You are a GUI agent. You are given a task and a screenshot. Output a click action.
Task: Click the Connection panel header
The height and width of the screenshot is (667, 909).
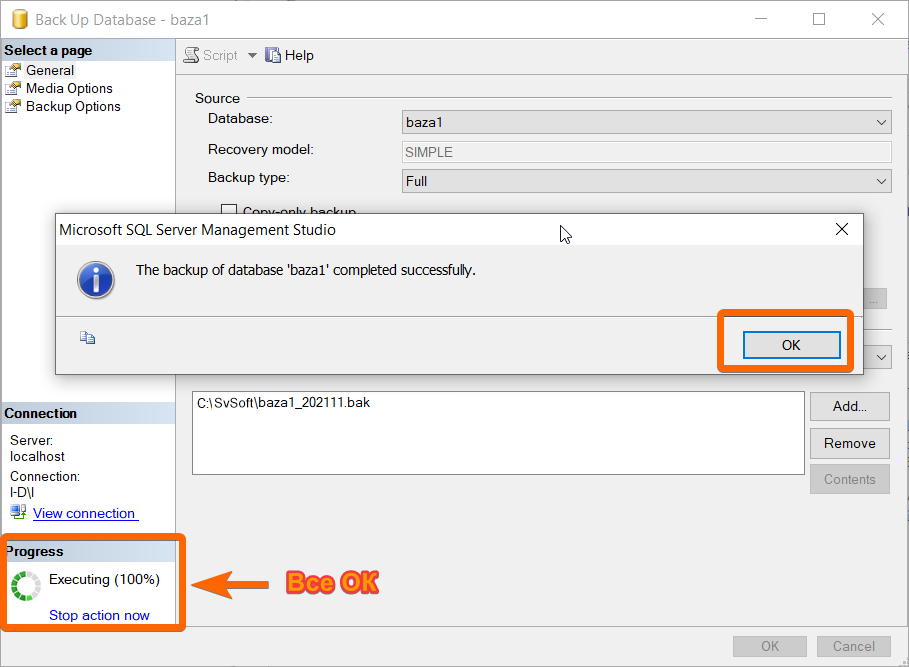tap(88, 413)
